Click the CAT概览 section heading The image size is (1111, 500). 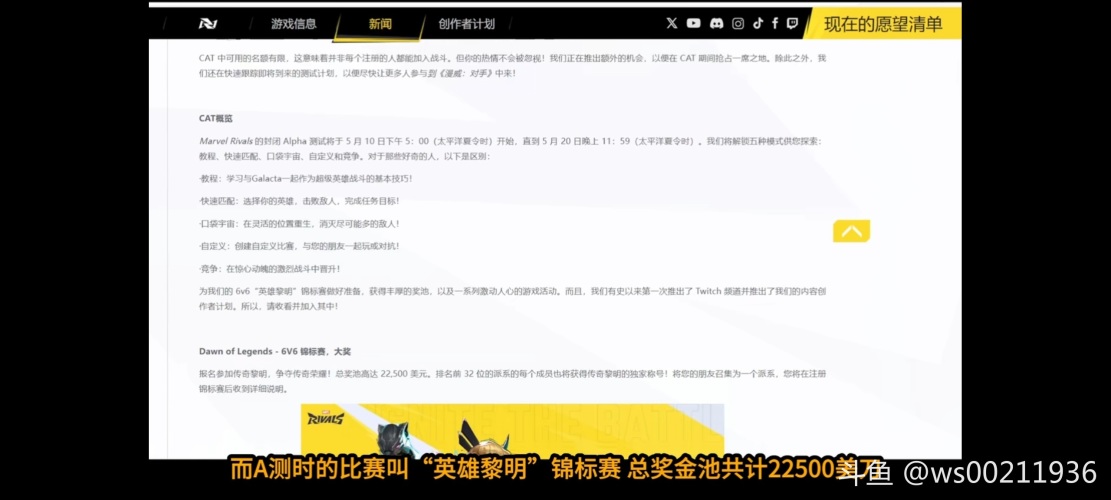click(x=216, y=118)
